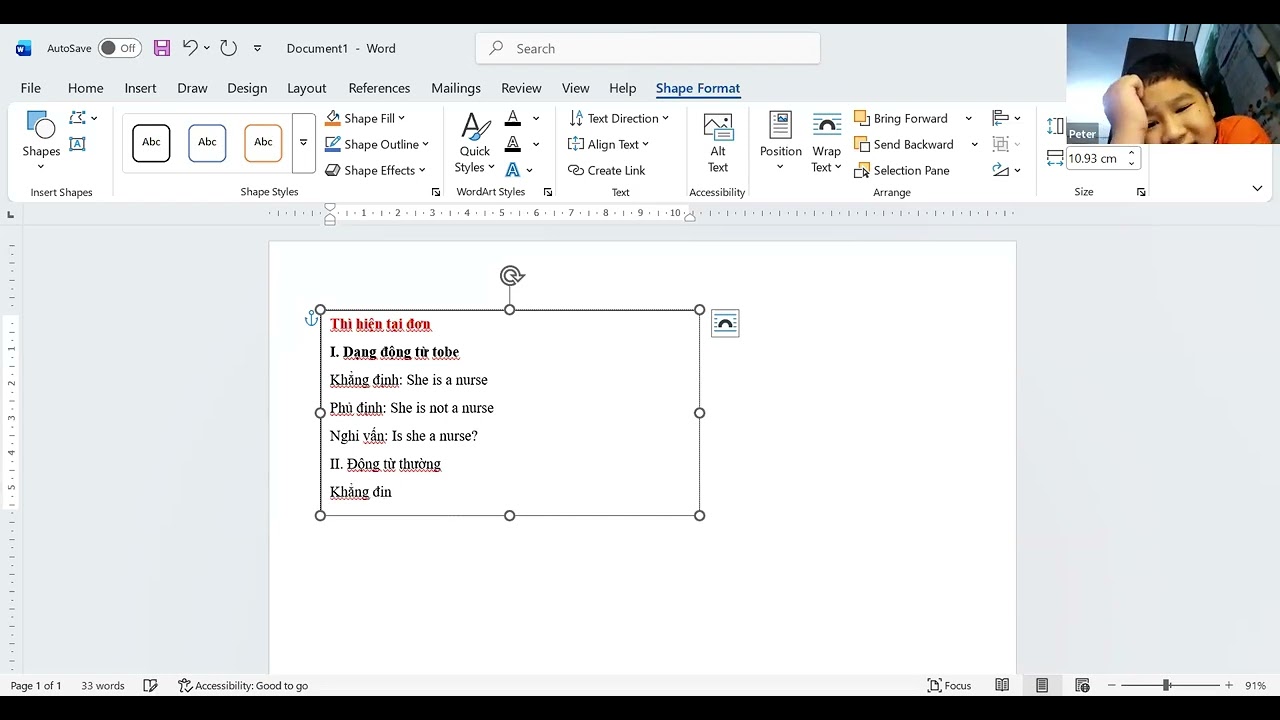
Task: Open the Shape Effects dropdown
Action: 375,170
